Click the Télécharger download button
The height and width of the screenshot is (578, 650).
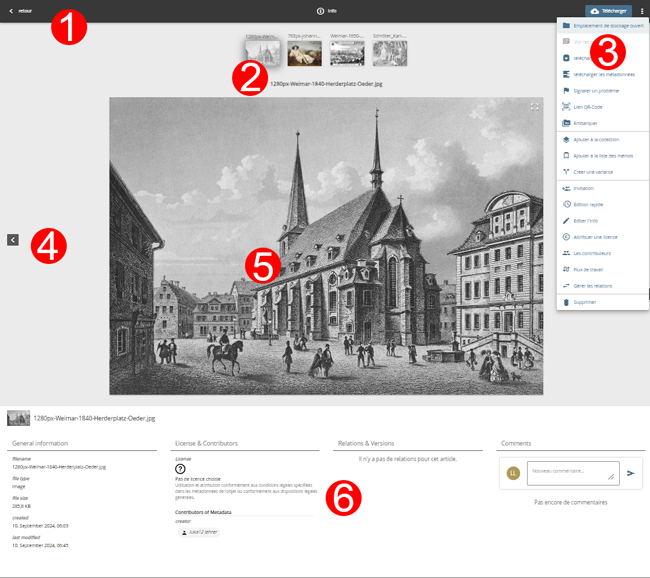(x=608, y=11)
